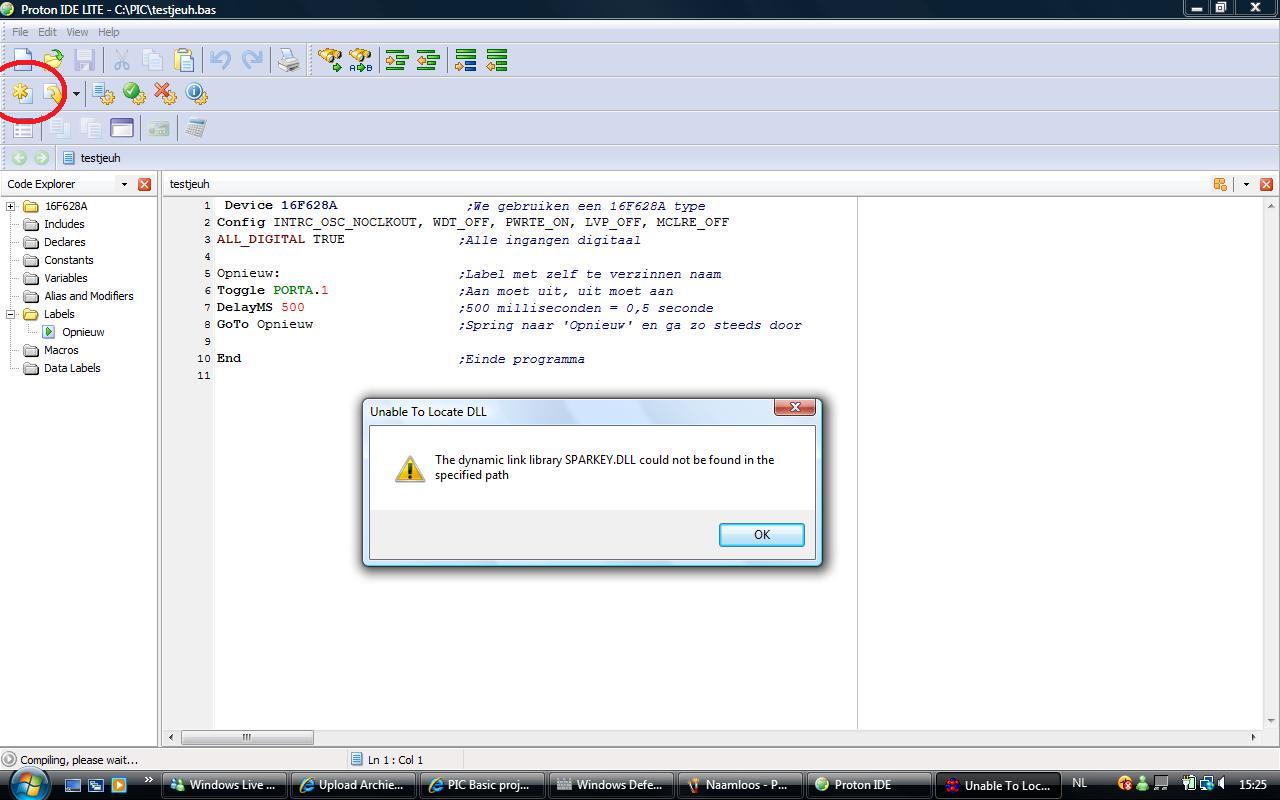Screen dimensions: 1280x800
Task: Open the File menu
Action: (x=20, y=32)
